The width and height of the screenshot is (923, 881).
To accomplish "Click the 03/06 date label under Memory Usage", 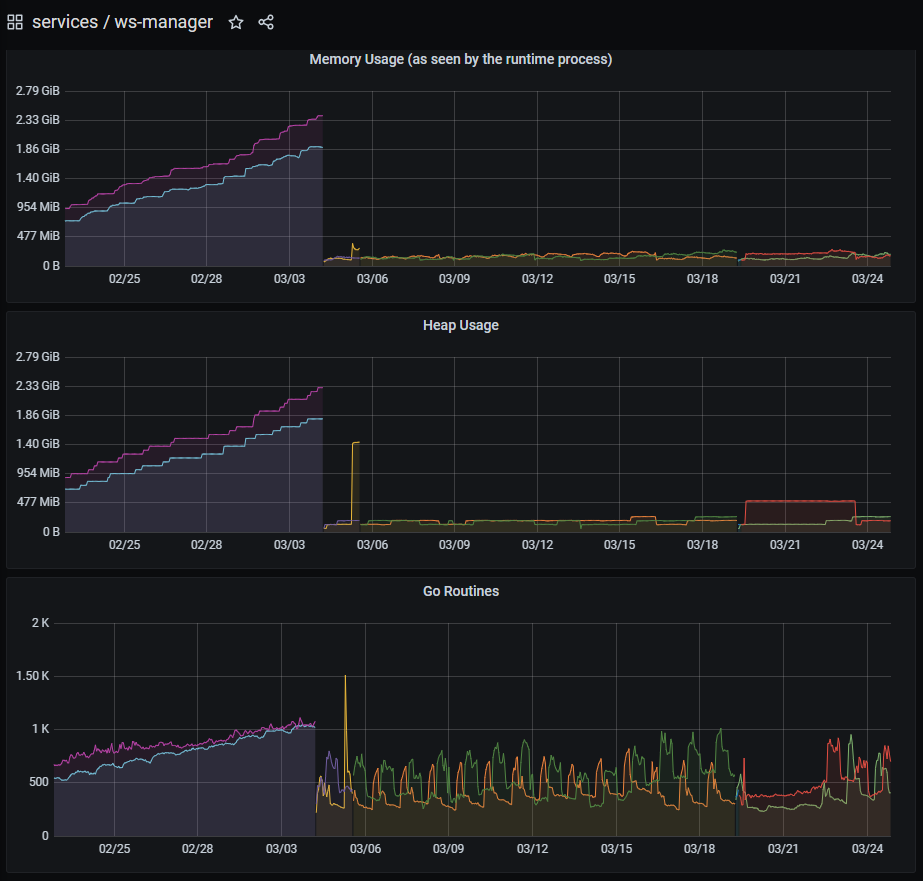I will point(372,279).
